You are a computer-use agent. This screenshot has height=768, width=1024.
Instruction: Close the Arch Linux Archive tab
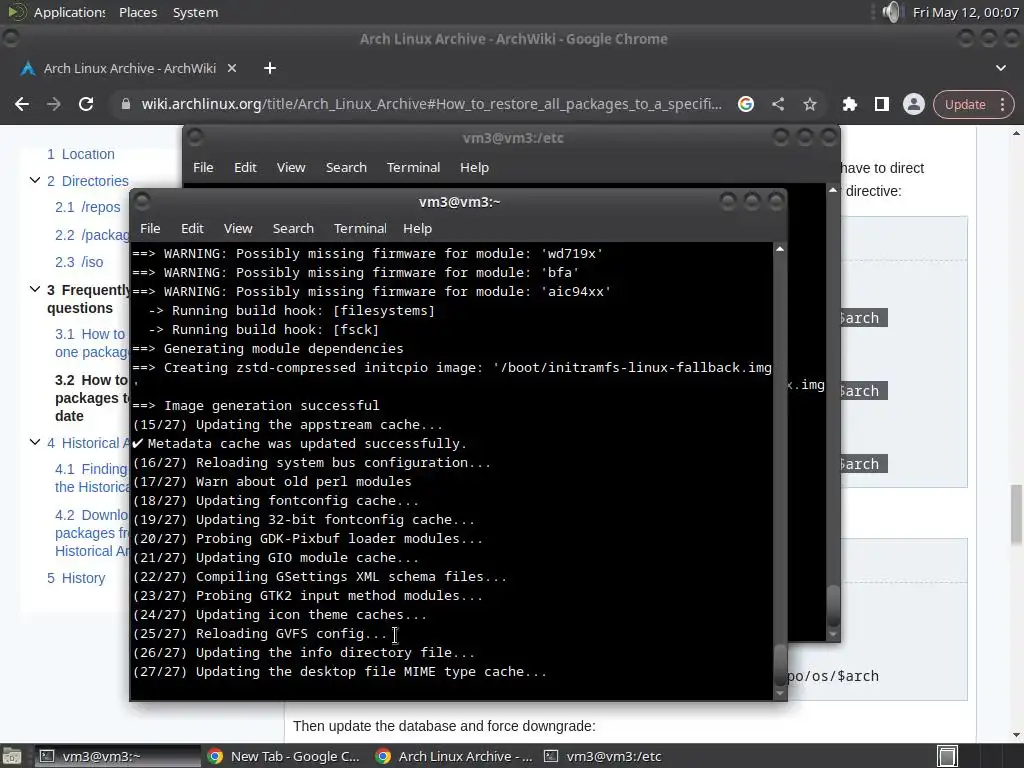[232, 68]
